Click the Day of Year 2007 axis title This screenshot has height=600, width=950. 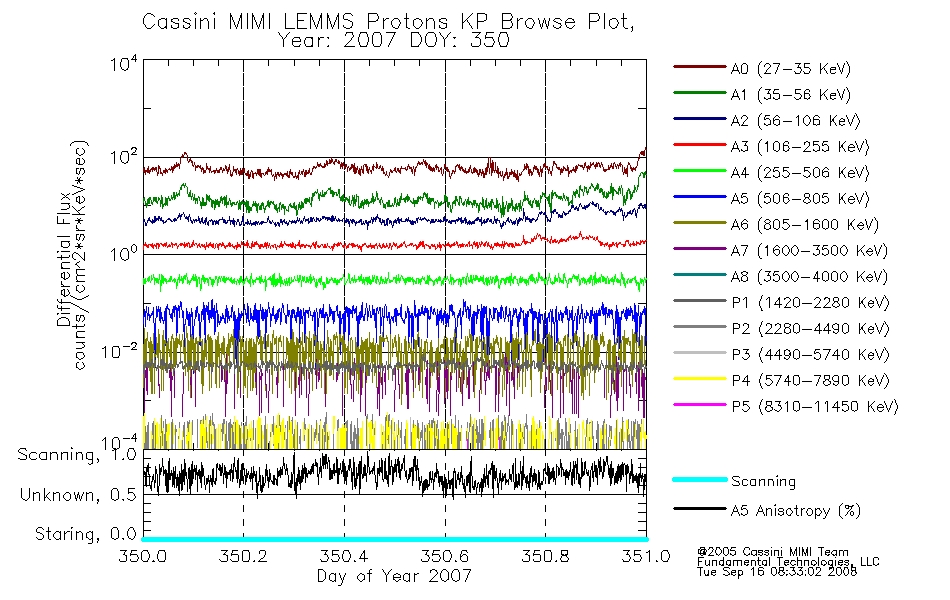(394, 576)
